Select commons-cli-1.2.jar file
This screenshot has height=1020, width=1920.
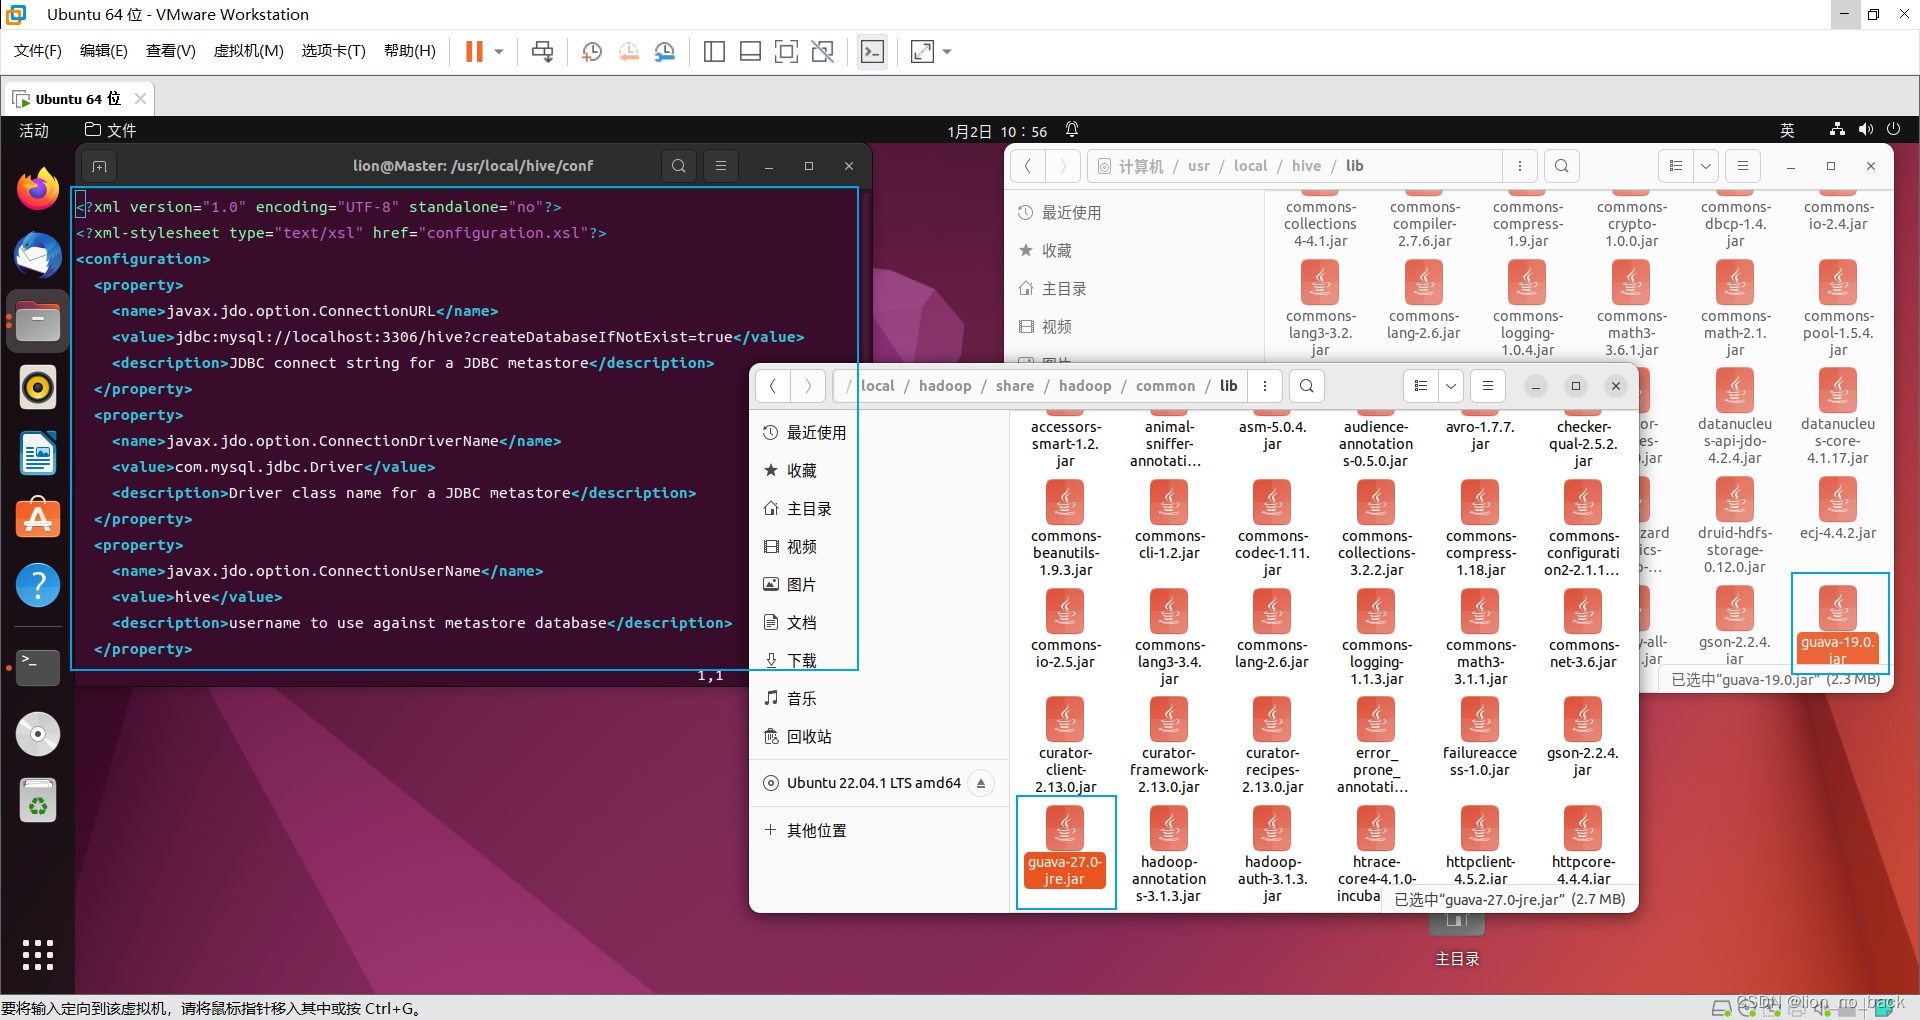pyautogui.click(x=1169, y=520)
